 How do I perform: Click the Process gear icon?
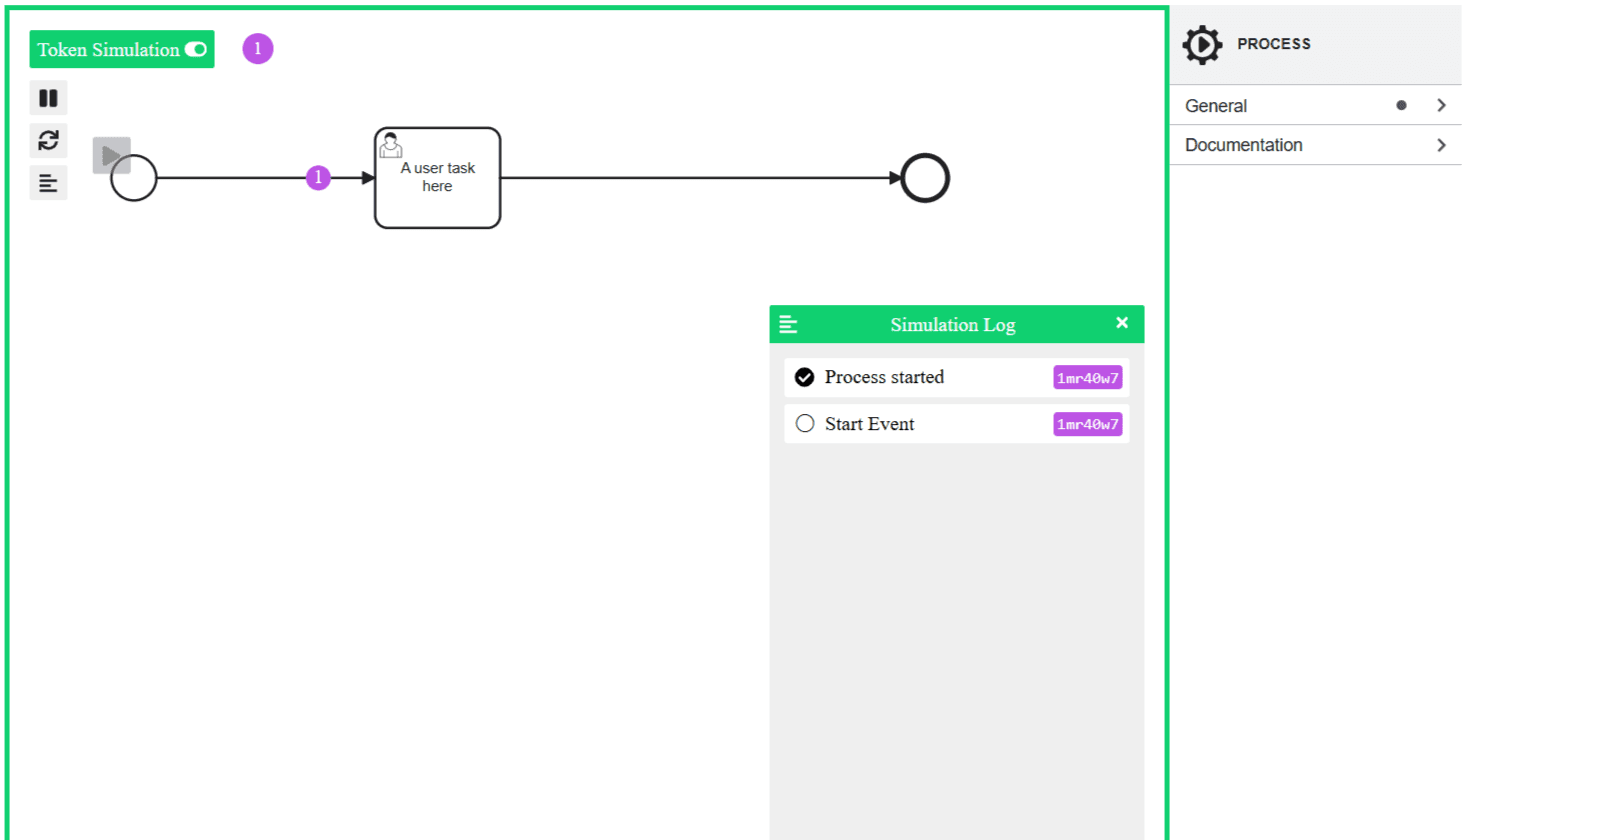click(x=1202, y=45)
